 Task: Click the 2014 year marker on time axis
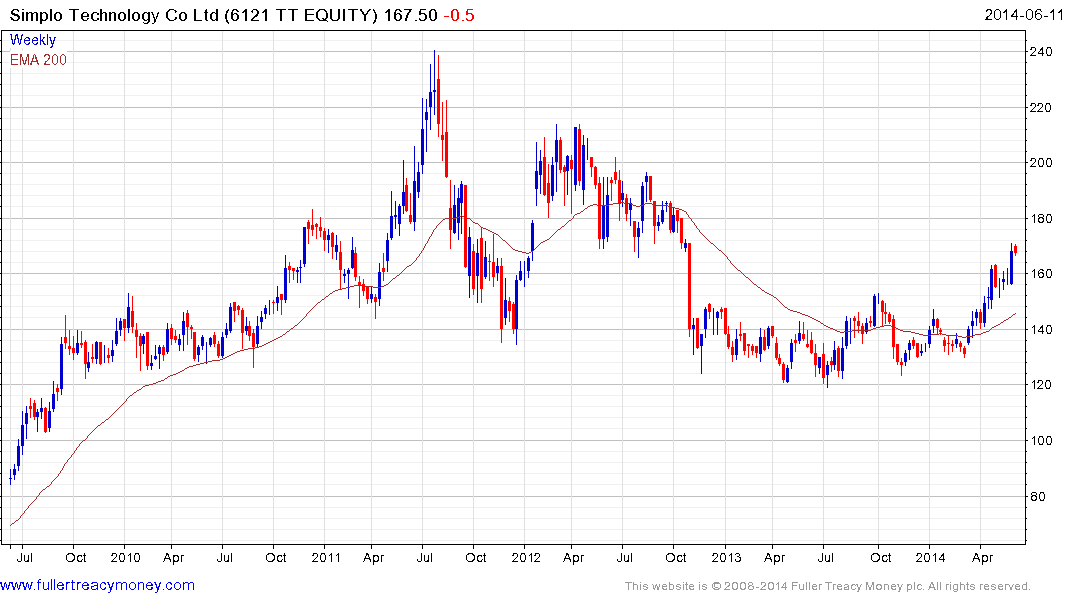[930, 557]
